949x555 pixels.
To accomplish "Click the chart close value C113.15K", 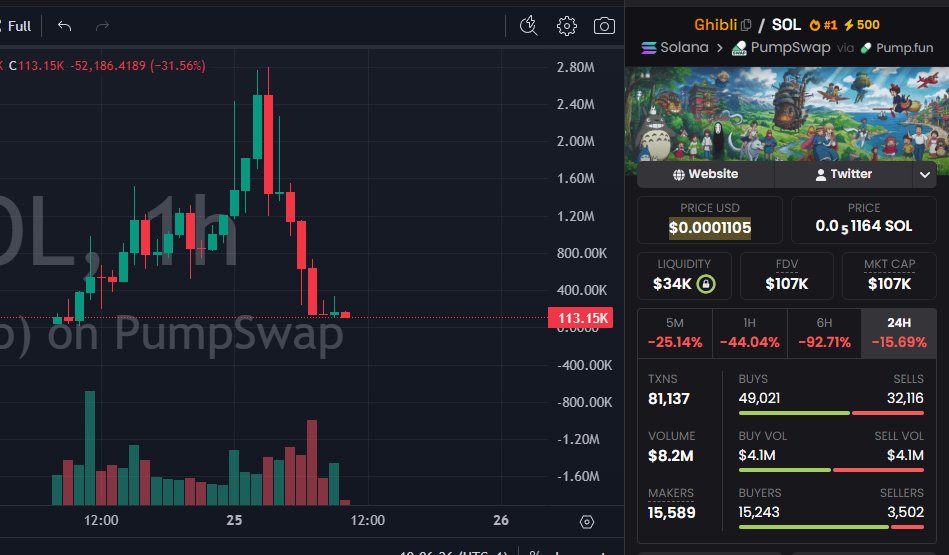I will point(37,65).
